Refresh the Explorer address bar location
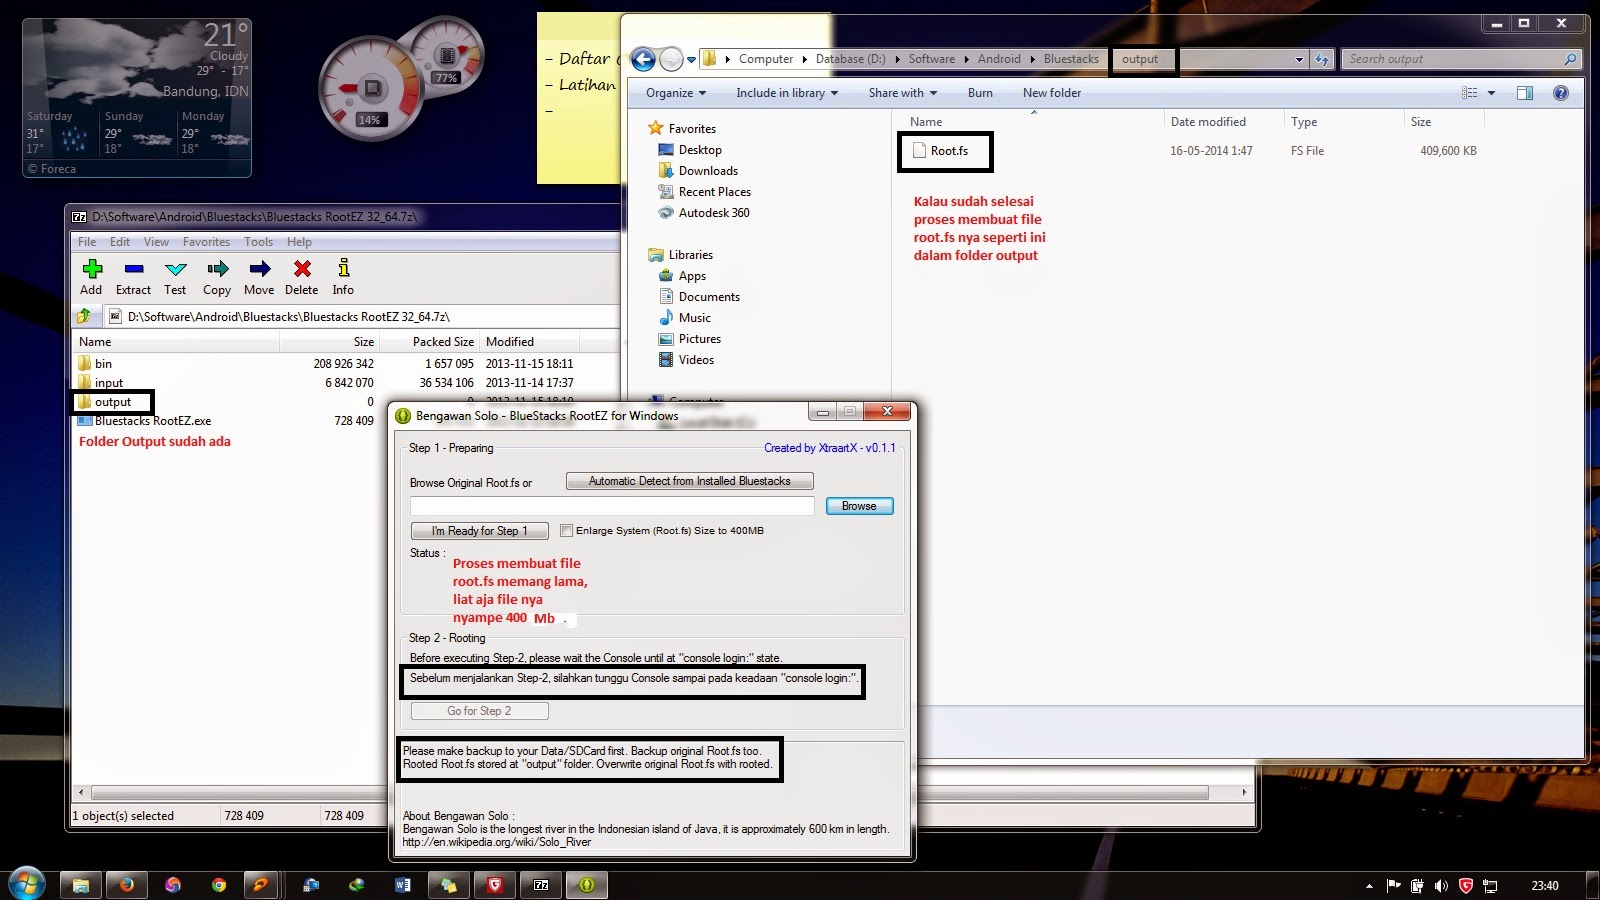 pos(1322,59)
